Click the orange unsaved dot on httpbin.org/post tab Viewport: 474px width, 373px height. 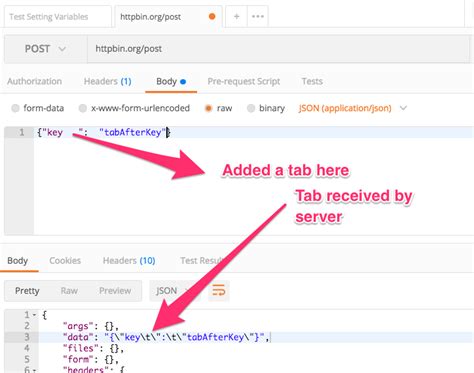pyautogui.click(x=212, y=16)
